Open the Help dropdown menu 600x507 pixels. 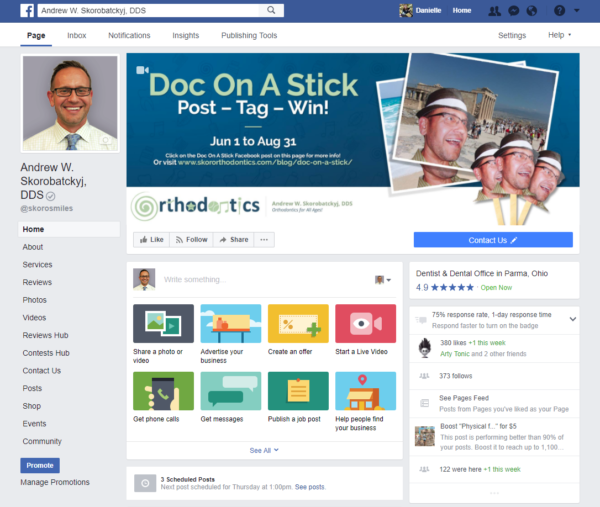point(559,35)
